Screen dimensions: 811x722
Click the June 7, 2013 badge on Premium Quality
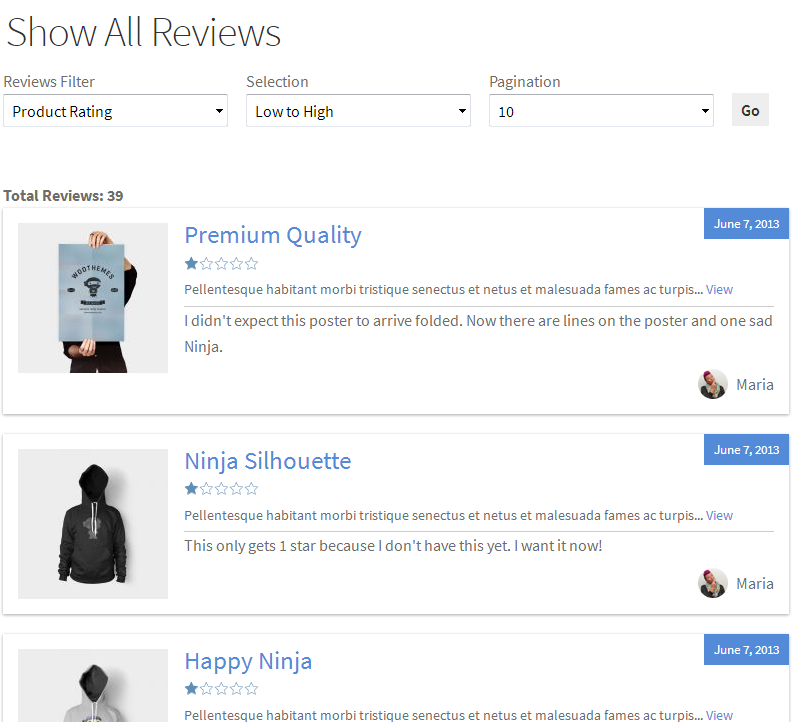746,223
